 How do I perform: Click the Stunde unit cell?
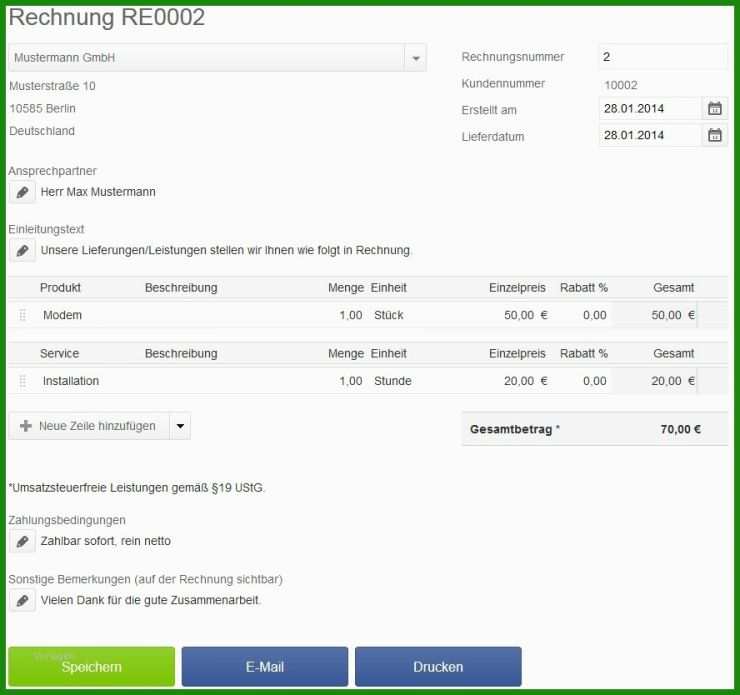[393, 381]
